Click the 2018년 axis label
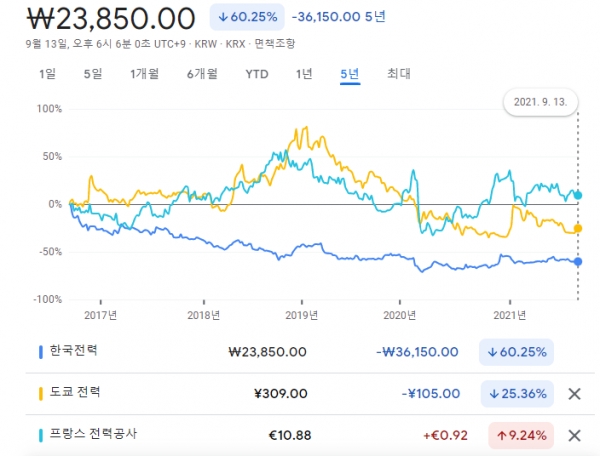Viewport: 600px width, 456px height. tap(203, 315)
